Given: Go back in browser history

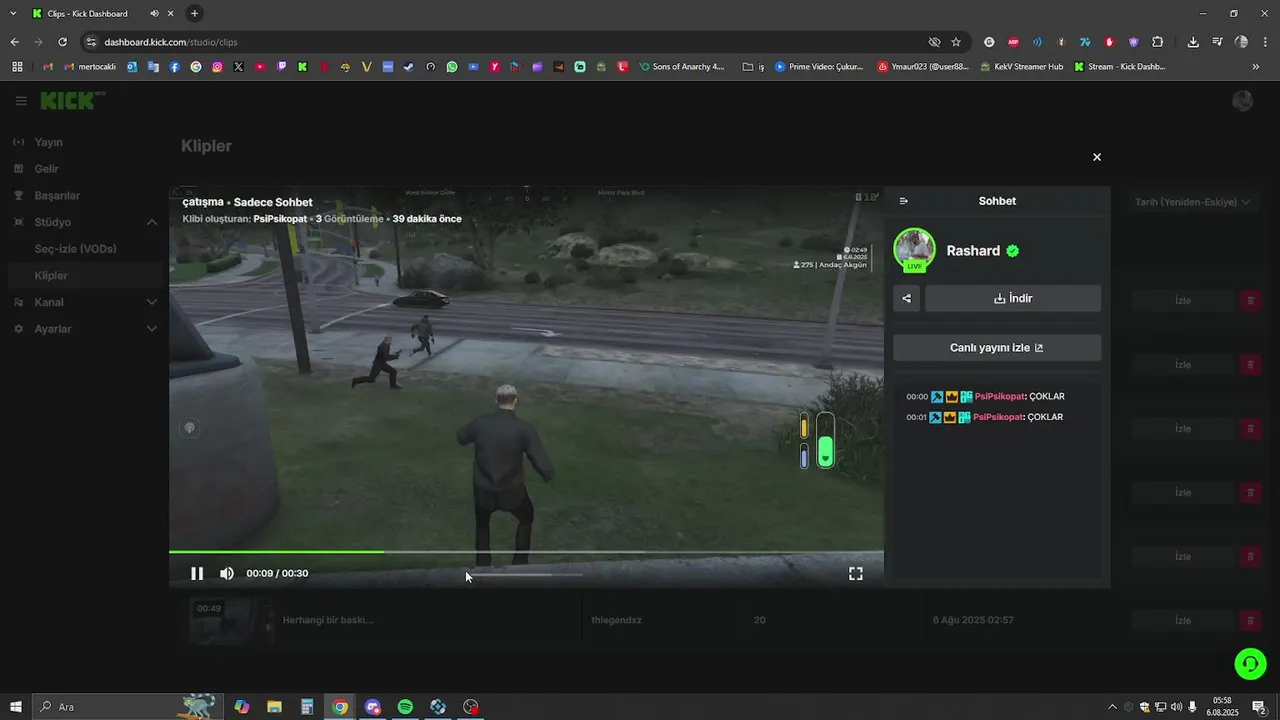Looking at the screenshot, I should point(14,42).
